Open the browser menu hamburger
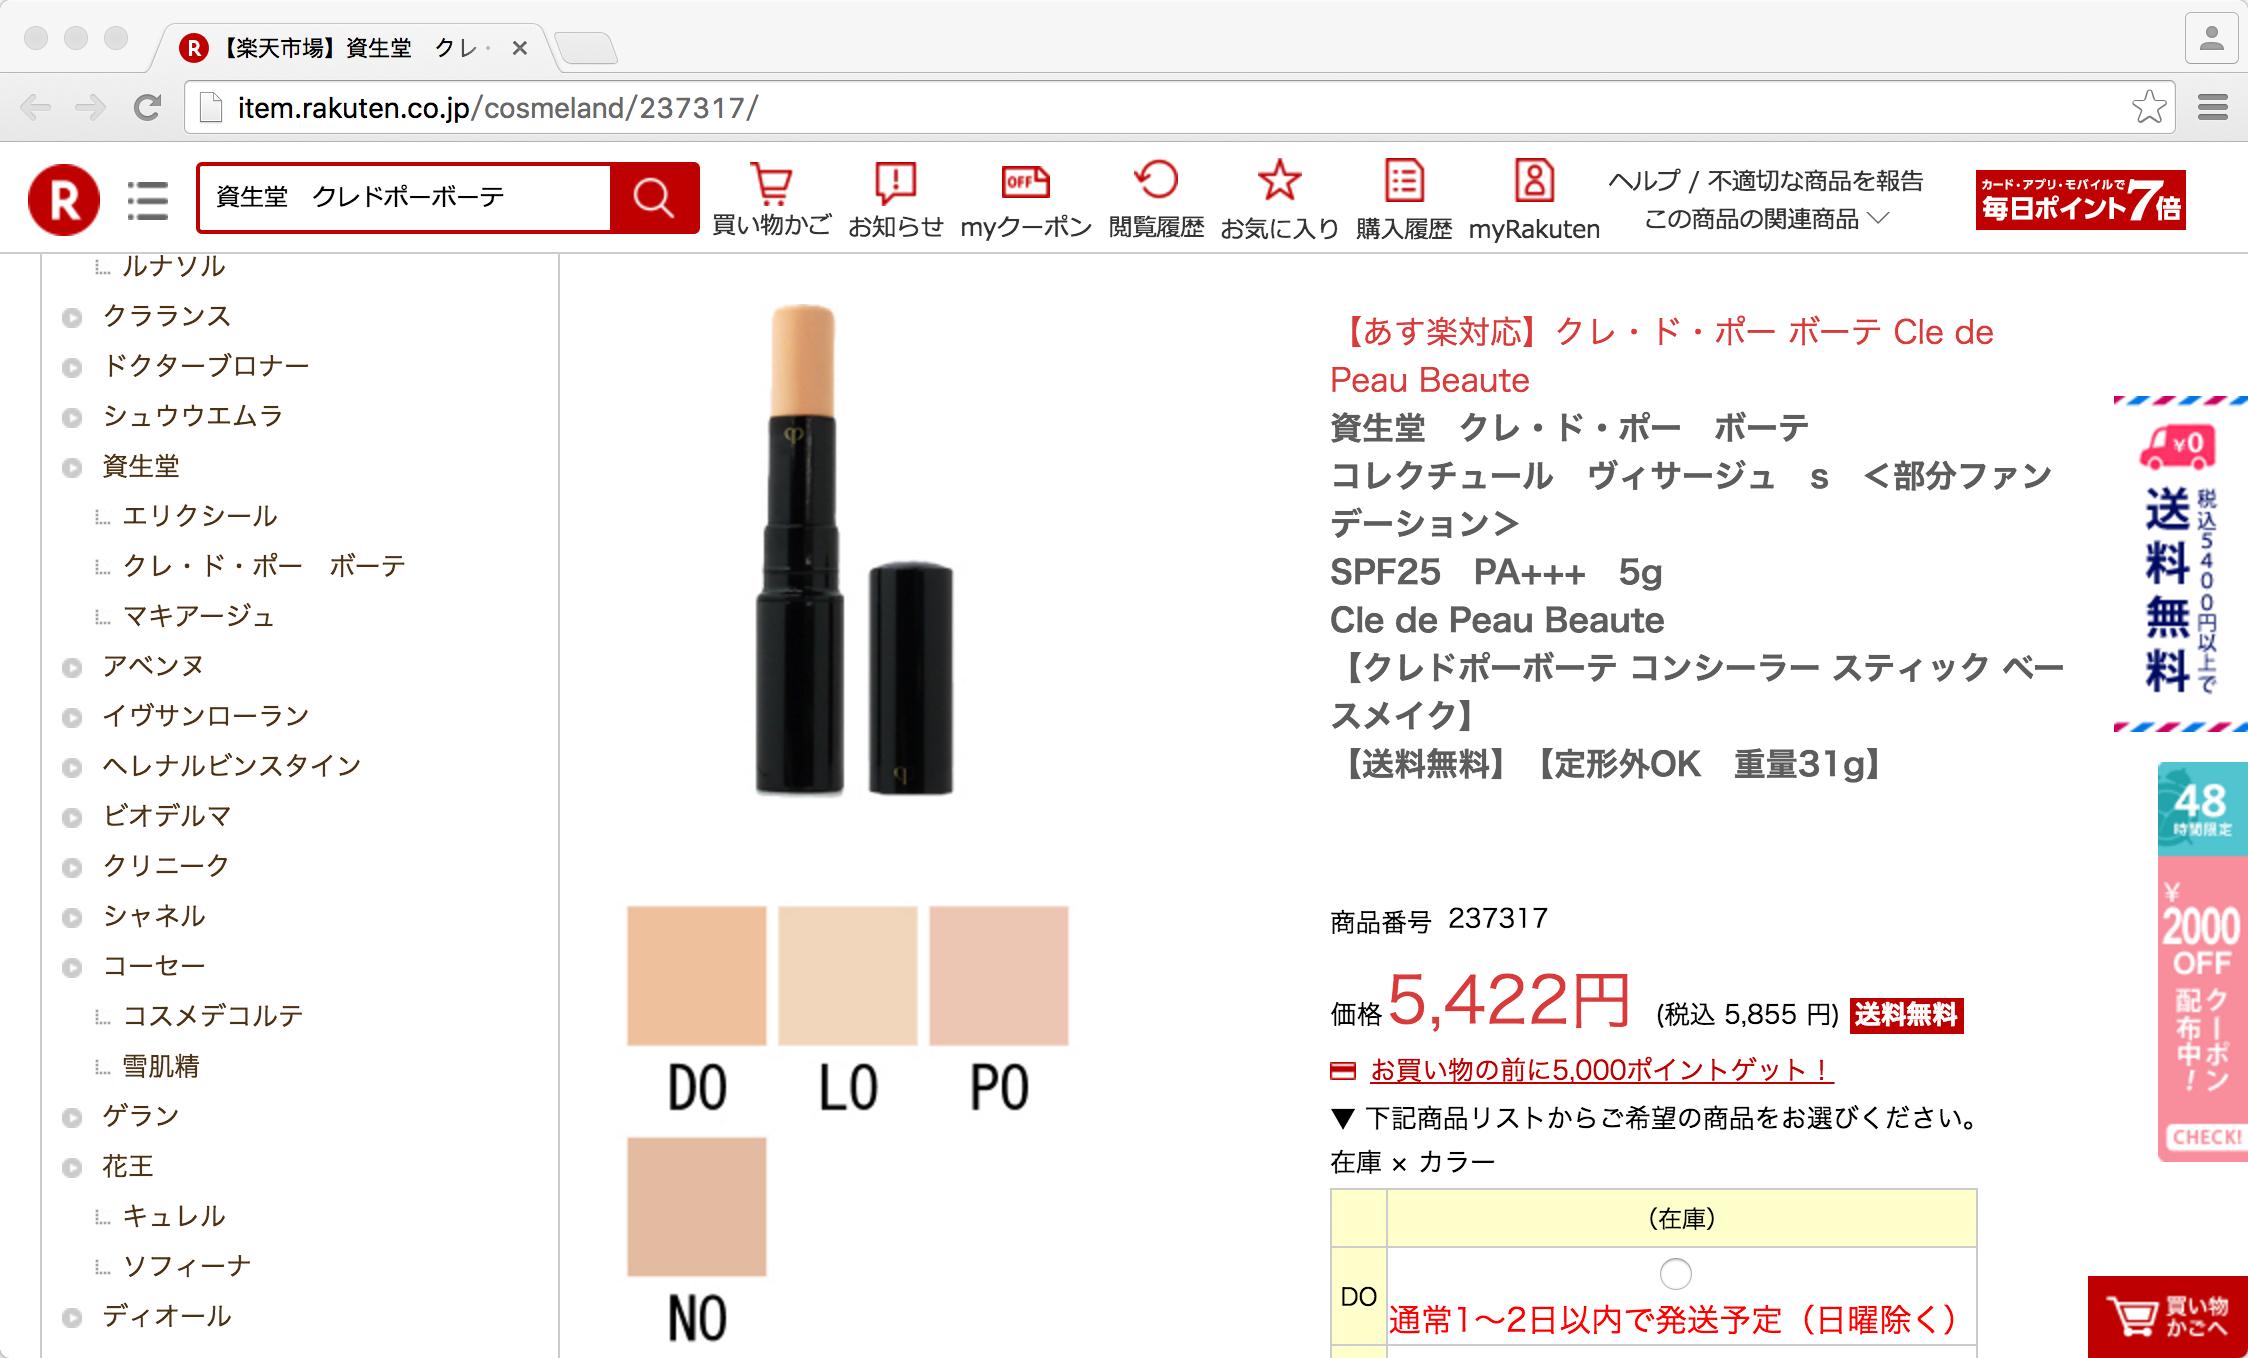Screen dimensions: 2248x1358 (2220, 107)
